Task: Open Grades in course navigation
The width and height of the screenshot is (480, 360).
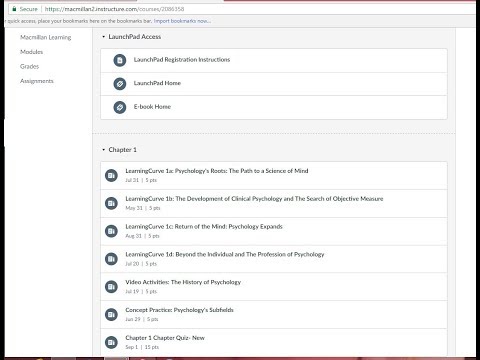Action: [x=29, y=66]
